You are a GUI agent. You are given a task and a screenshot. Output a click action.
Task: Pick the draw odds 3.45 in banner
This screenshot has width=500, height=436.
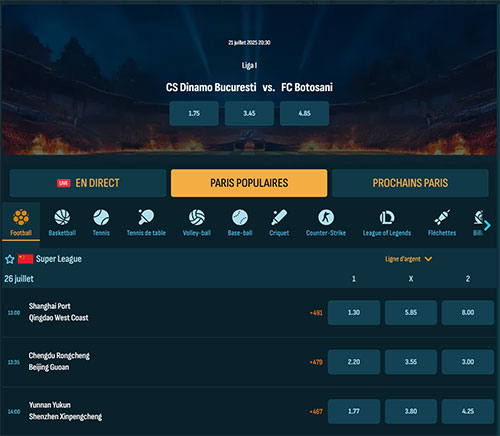coord(249,113)
